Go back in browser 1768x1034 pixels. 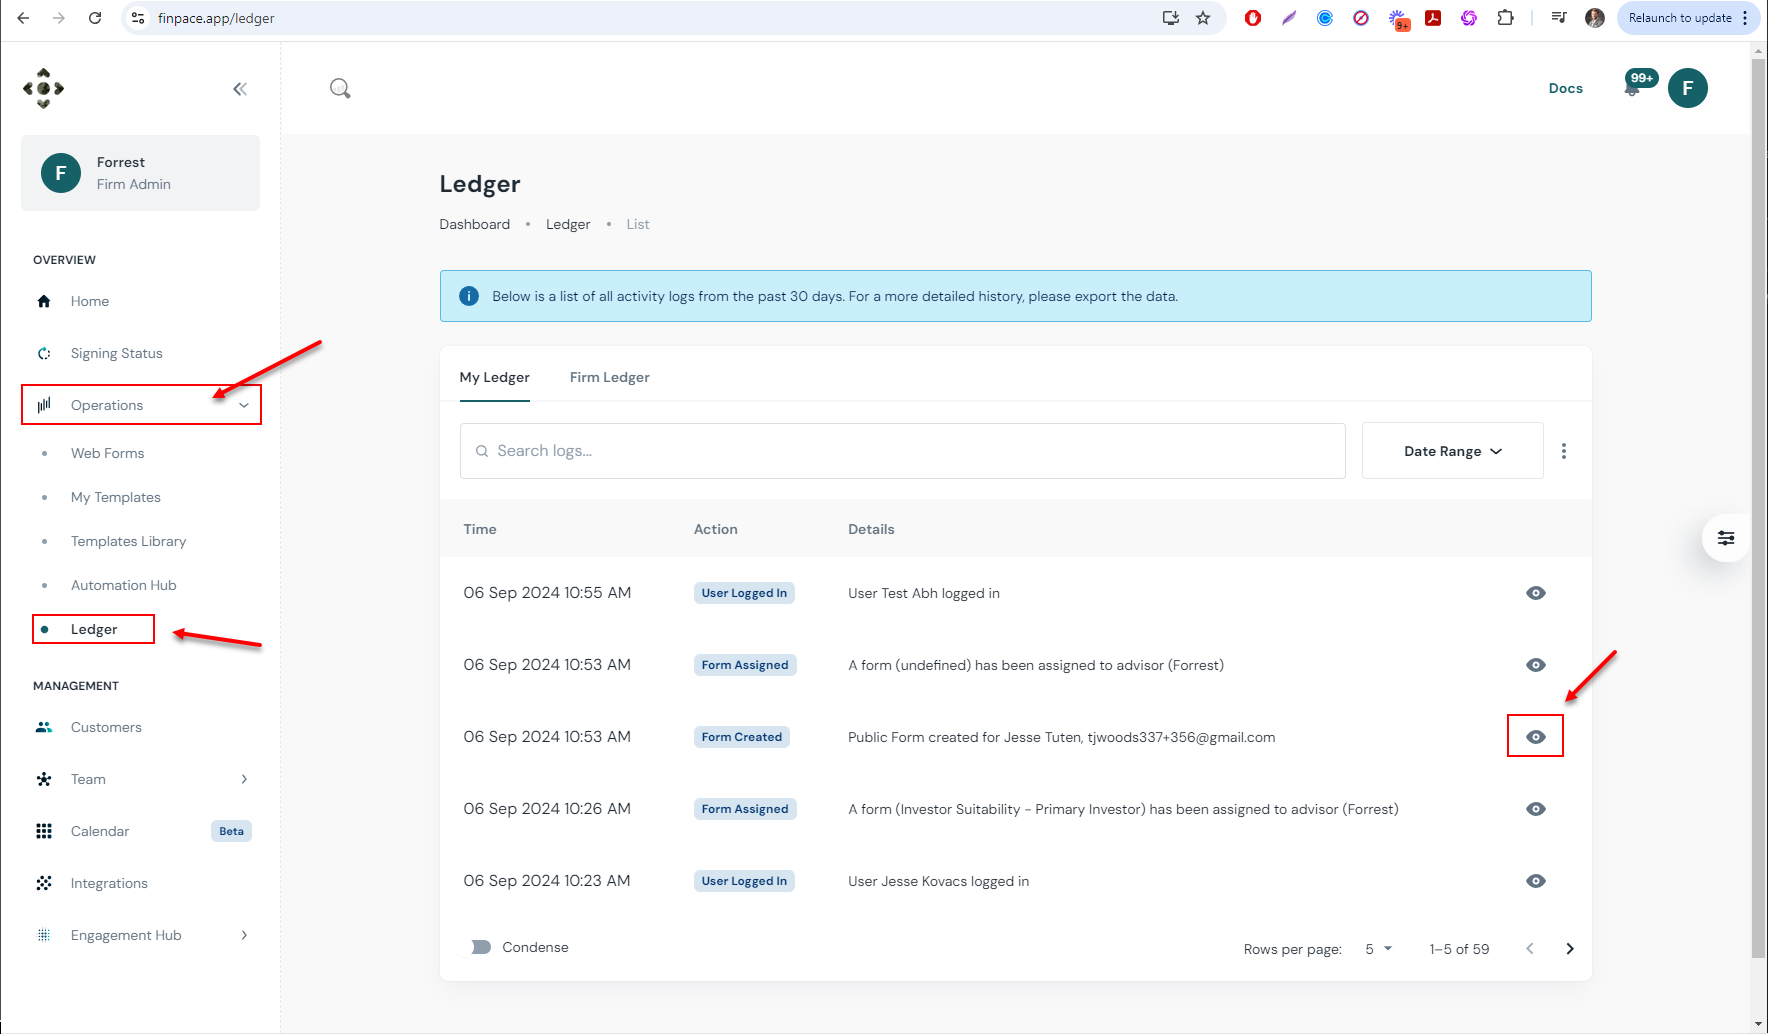[23, 18]
